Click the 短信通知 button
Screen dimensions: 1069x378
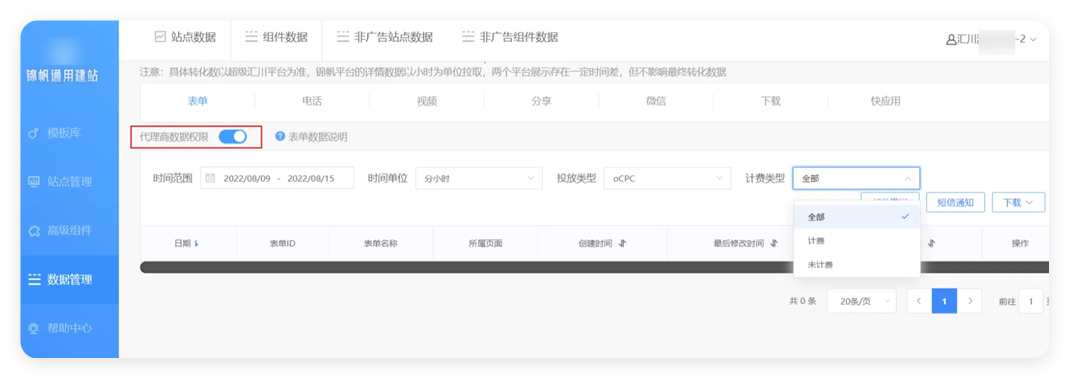click(955, 202)
